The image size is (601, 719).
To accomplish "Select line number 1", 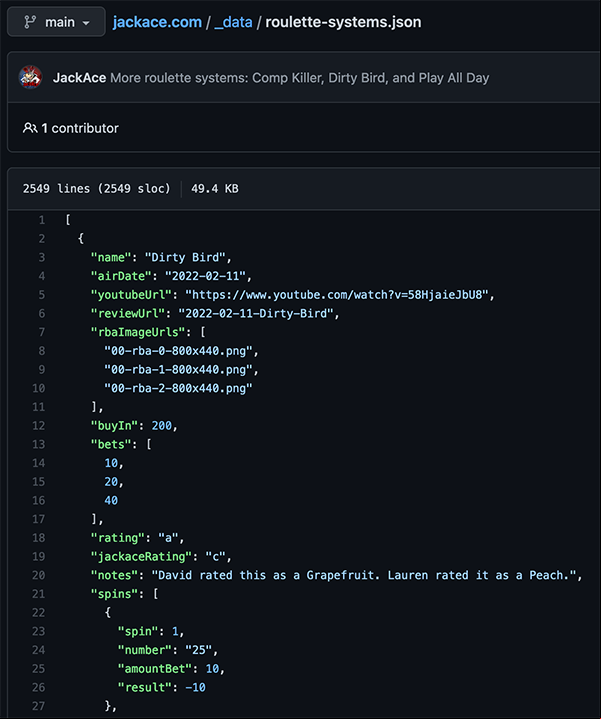I will [42, 220].
